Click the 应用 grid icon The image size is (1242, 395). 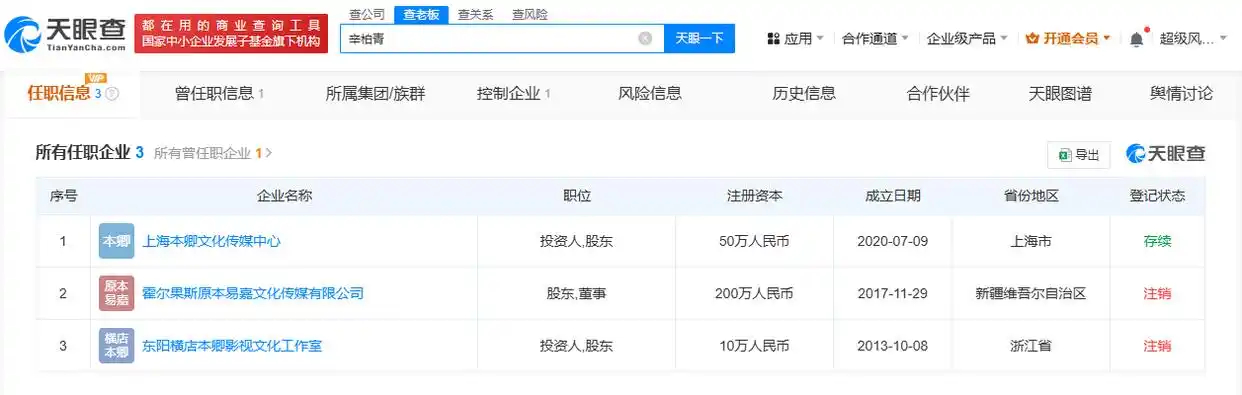pos(773,39)
